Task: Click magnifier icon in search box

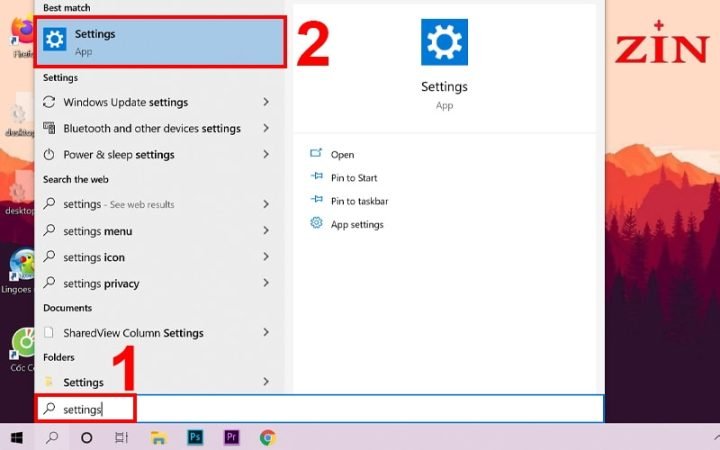Action: point(49,408)
